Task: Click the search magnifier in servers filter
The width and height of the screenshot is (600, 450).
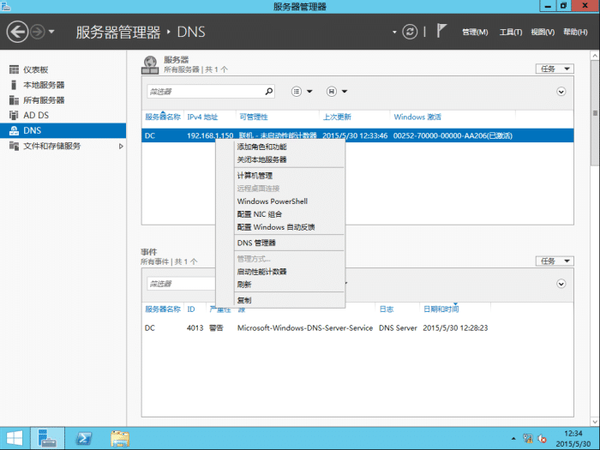Action: (x=269, y=91)
